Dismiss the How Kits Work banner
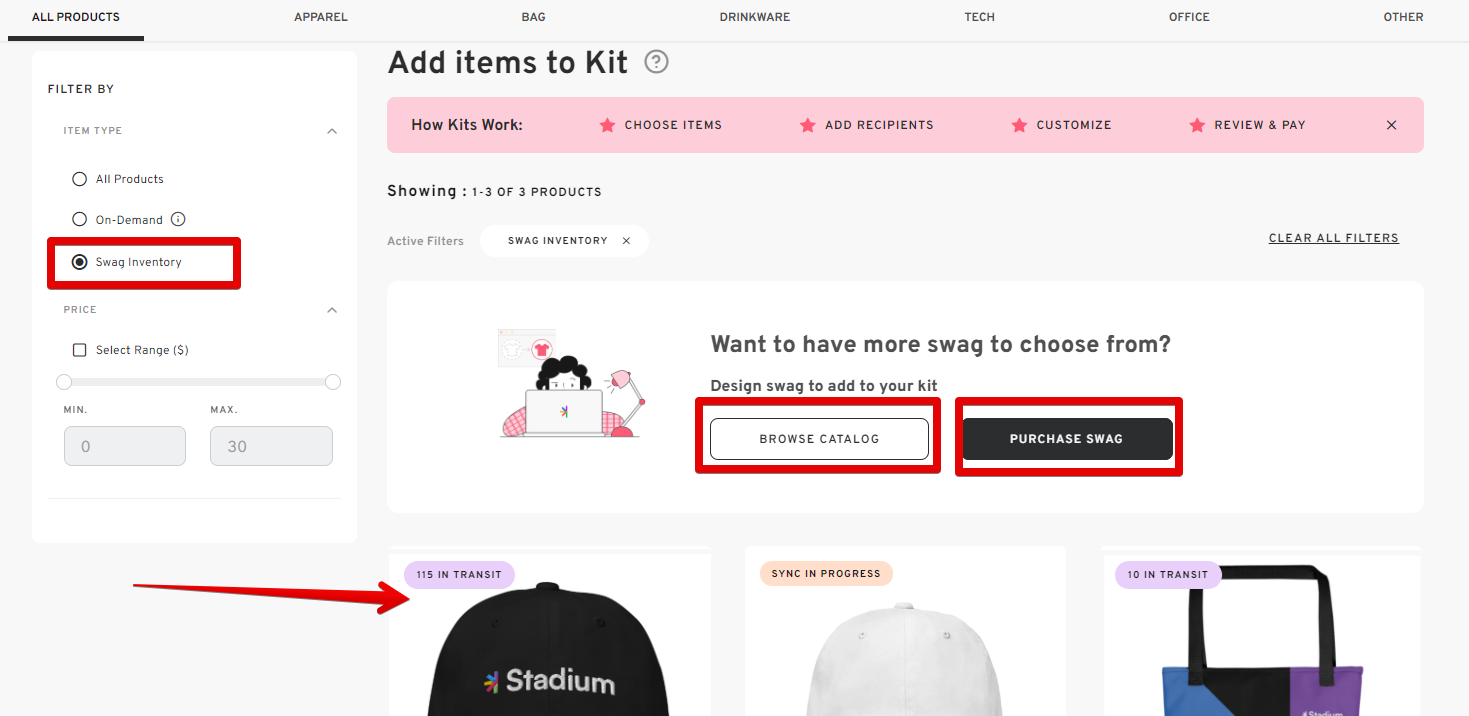The width and height of the screenshot is (1469, 716). click(1391, 125)
